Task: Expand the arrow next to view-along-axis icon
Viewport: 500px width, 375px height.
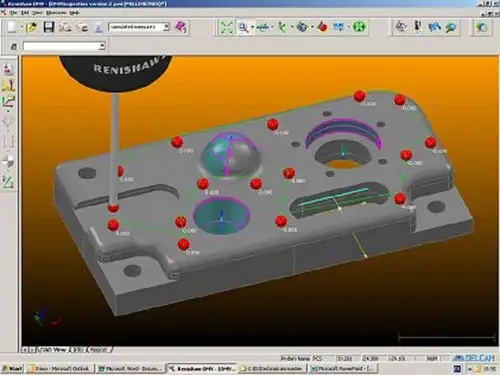Action: 272,27
